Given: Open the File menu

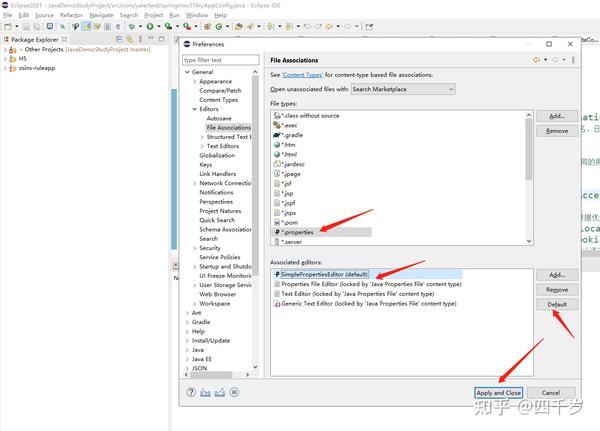Looking at the screenshot, I should [x=8, y=15].
